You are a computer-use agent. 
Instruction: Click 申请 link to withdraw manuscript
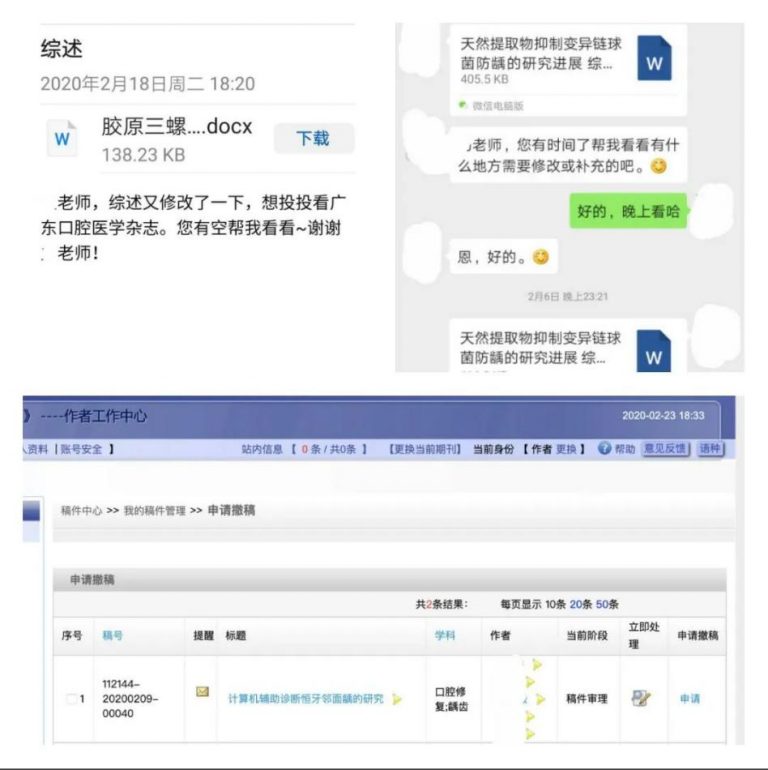coord(689,699)
